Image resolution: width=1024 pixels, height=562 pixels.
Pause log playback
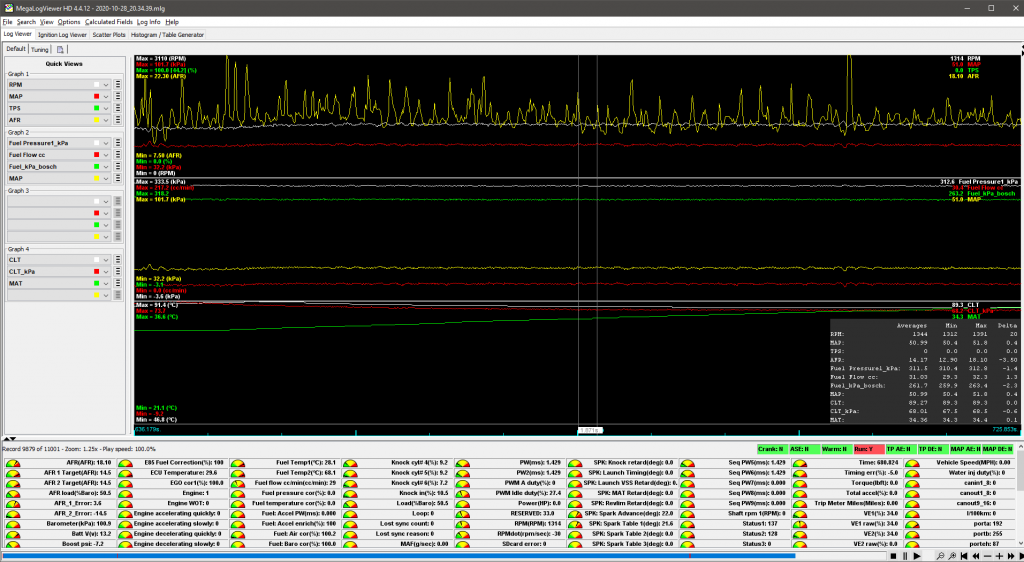(x=905, y=556)
